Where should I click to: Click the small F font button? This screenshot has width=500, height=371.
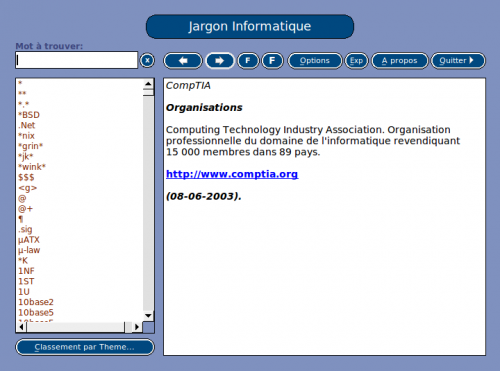coord(248,61)
